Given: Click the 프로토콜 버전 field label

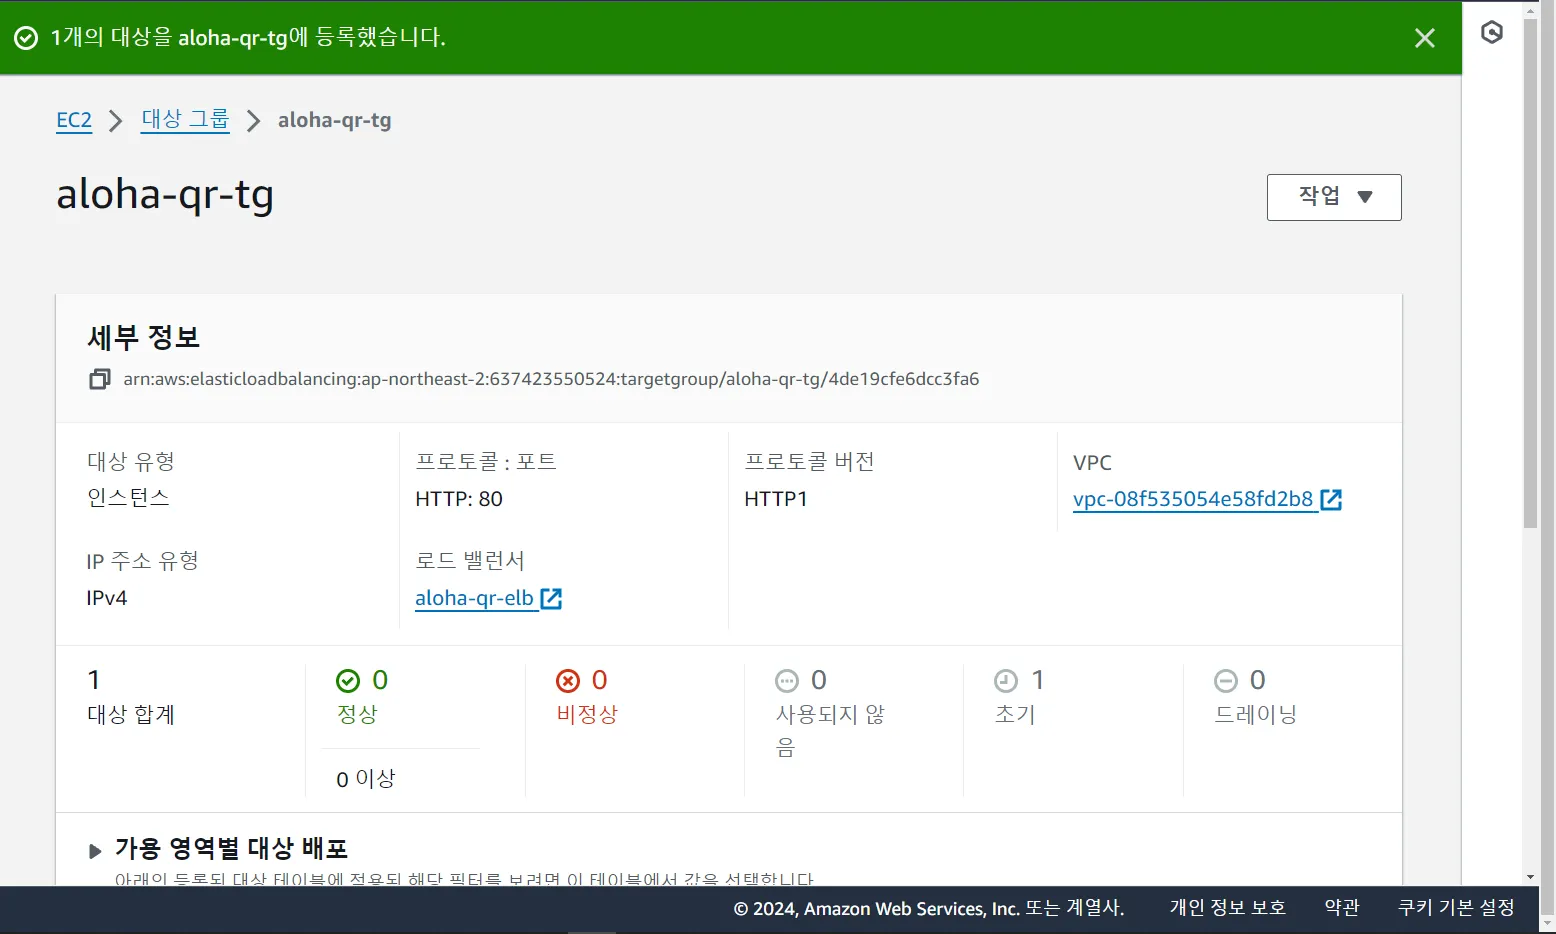Looking at the screenshot, I should 809,461.
